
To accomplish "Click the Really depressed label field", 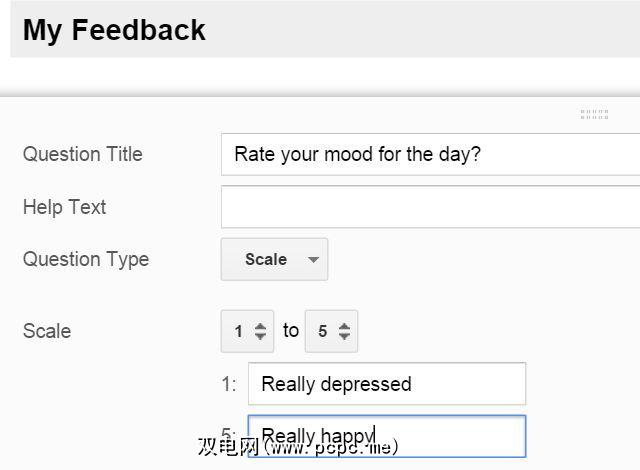I will coord(387,384).
